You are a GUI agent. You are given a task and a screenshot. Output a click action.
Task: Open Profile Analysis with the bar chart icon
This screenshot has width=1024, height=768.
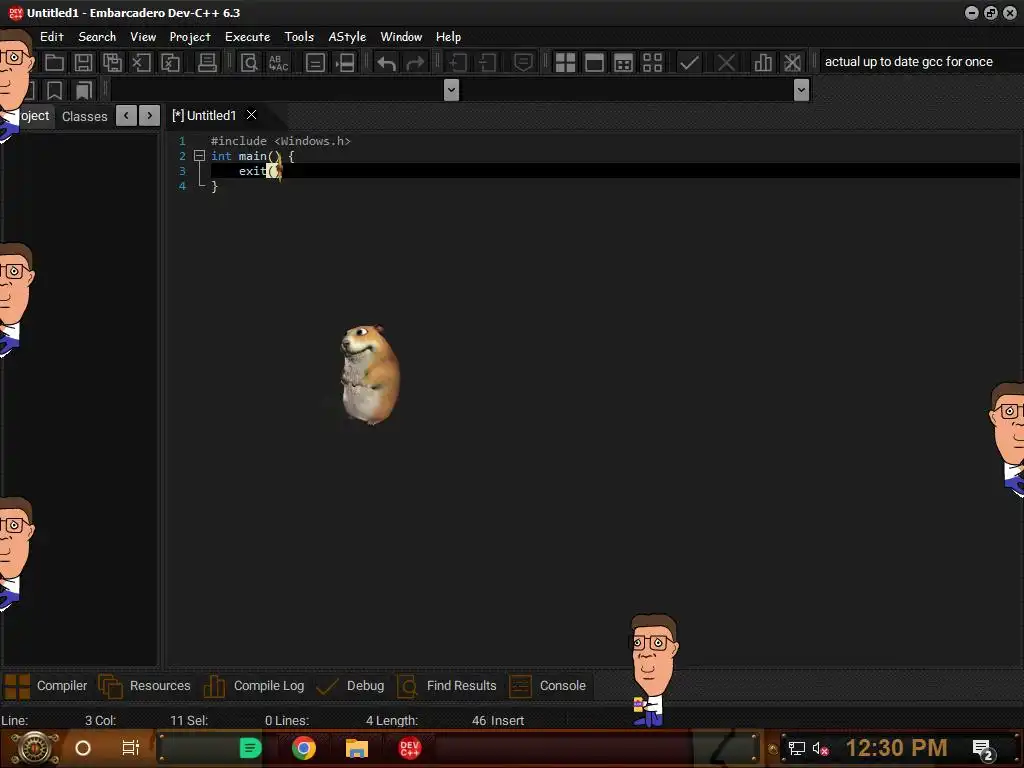(x=763, y=63)
